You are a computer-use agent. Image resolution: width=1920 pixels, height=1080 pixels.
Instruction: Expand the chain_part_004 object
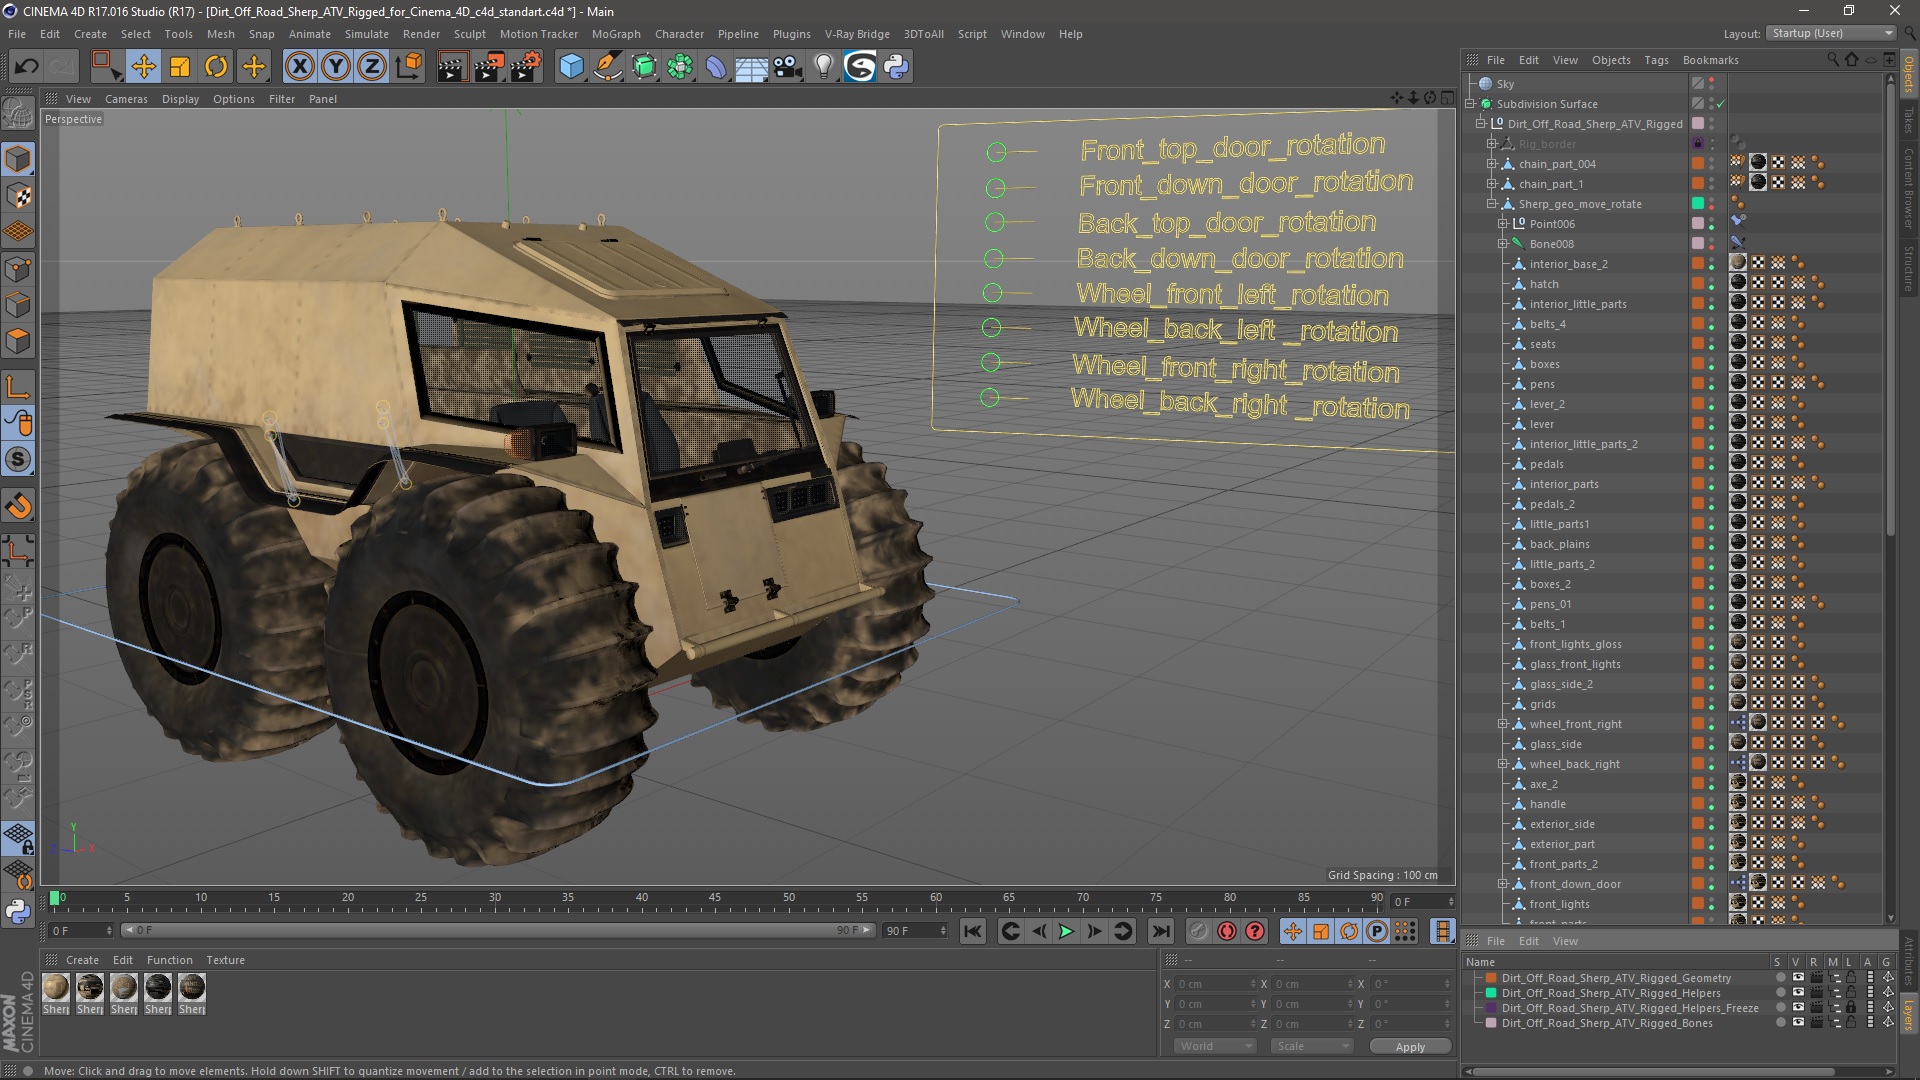pyautogui.click(x=1492, y=164)
